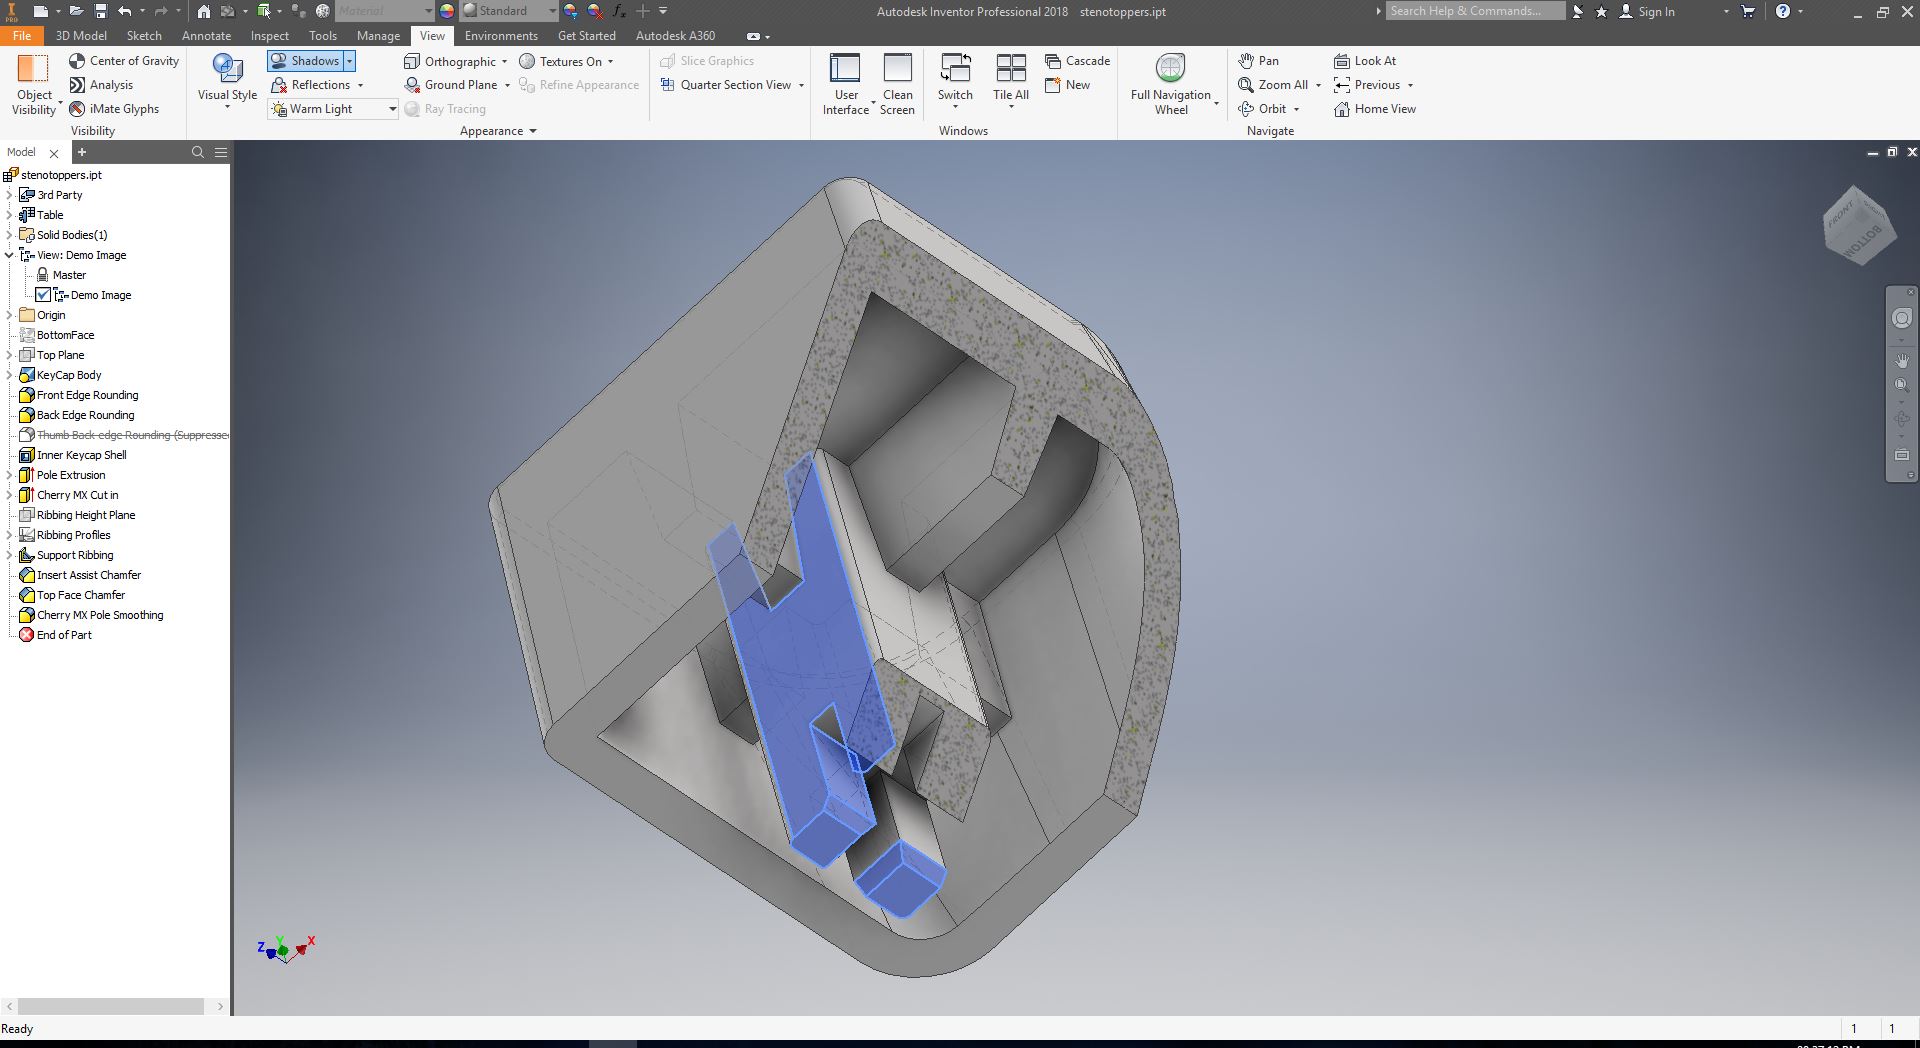Expand the Solid Bodies(1) node
The height and width of the screenshot is (1048, 1920).
tap(9, 235)
